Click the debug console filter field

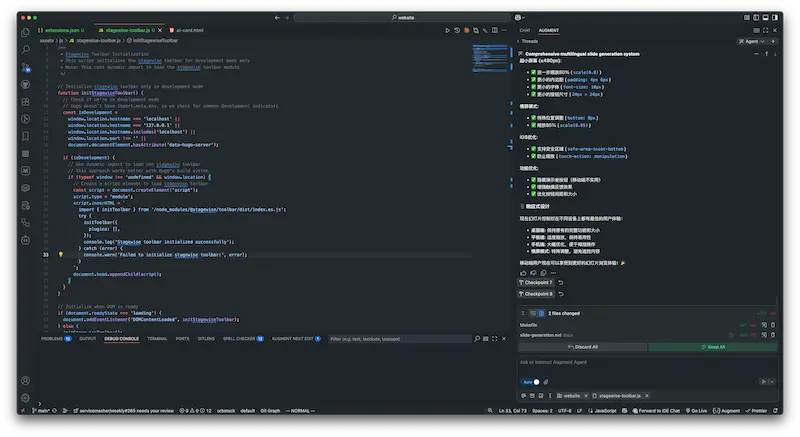tap(399, 339)
